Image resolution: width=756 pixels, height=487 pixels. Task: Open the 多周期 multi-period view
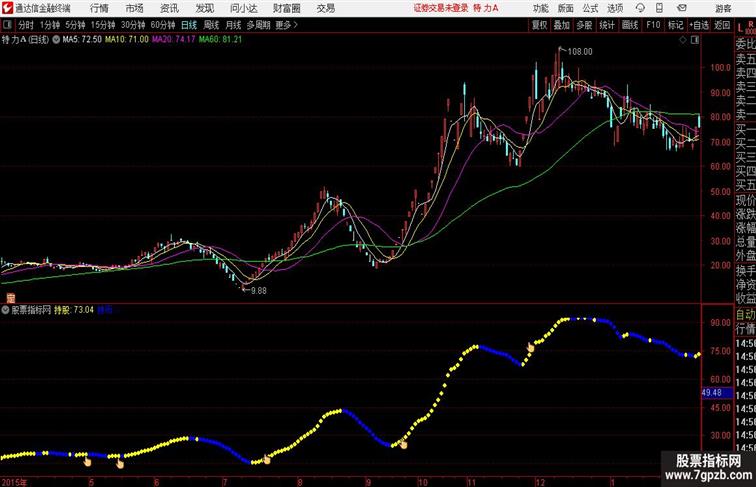(258, 25)
